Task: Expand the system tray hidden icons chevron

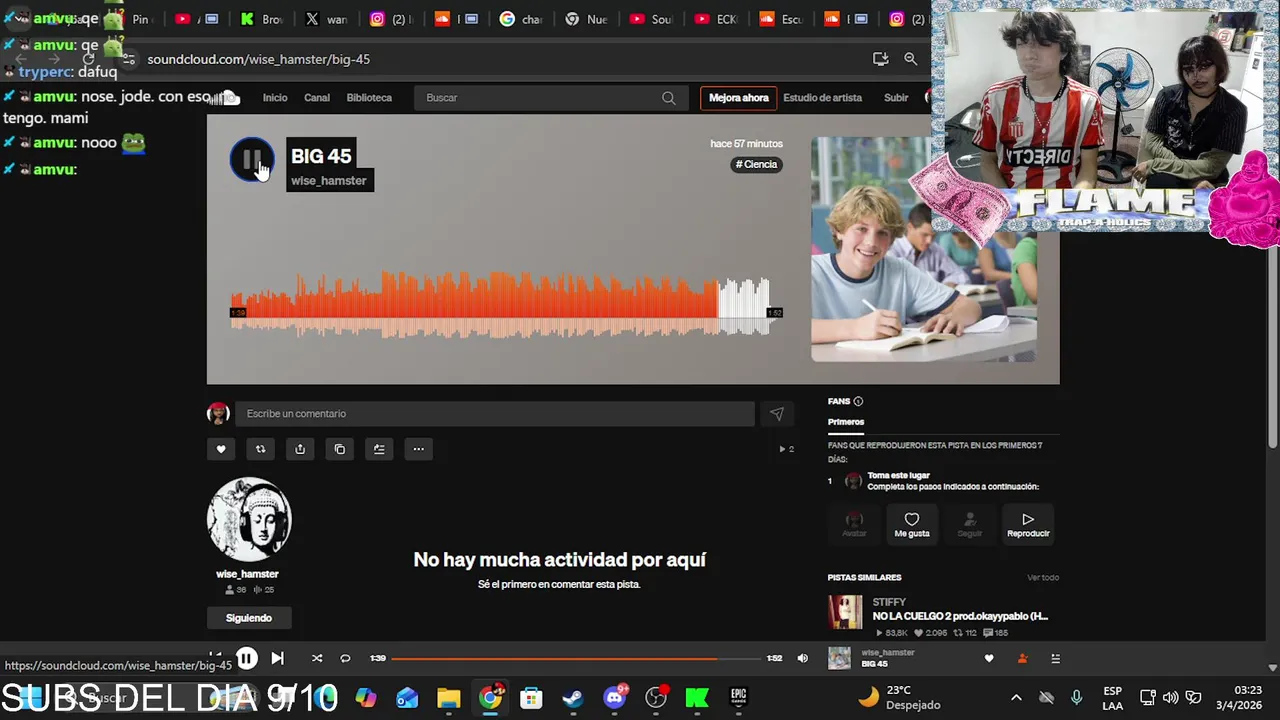Action: pos(1016,697)
